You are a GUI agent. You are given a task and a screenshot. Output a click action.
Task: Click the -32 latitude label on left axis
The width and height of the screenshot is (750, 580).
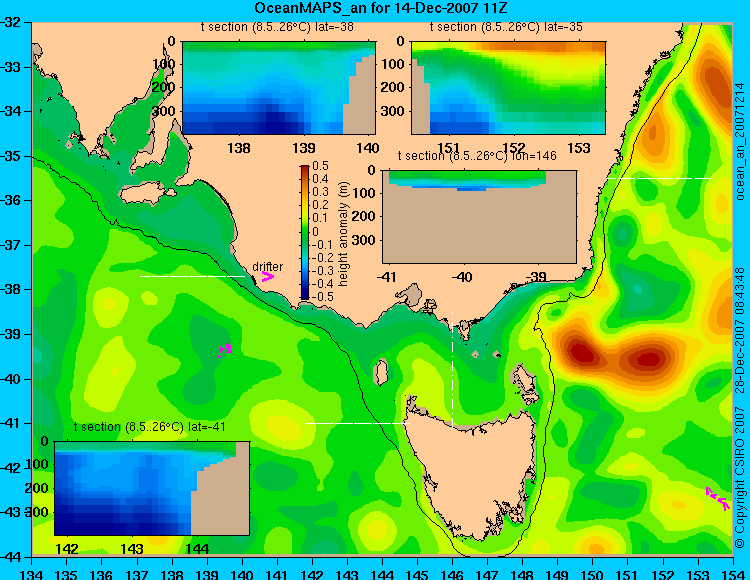[11, 22]
